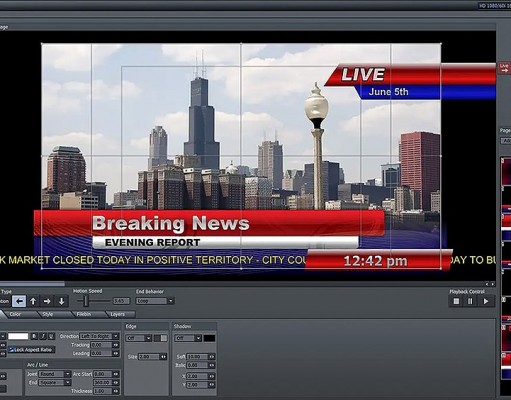Select the left arrow motion direction
511x400 pixels.
(x=19, y=301)
